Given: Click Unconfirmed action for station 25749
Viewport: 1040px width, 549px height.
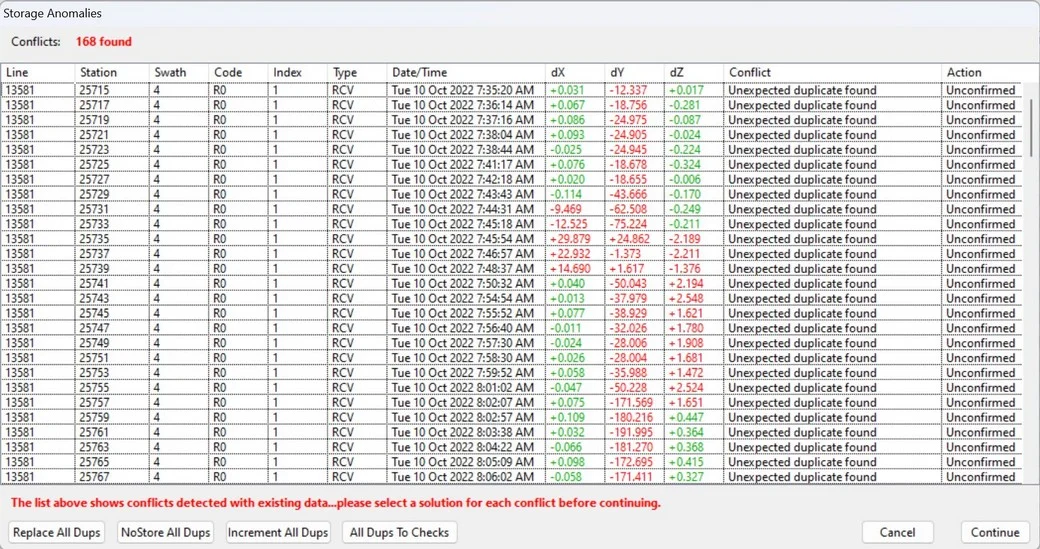Looking at the screenshot, I should coord(980,343).
